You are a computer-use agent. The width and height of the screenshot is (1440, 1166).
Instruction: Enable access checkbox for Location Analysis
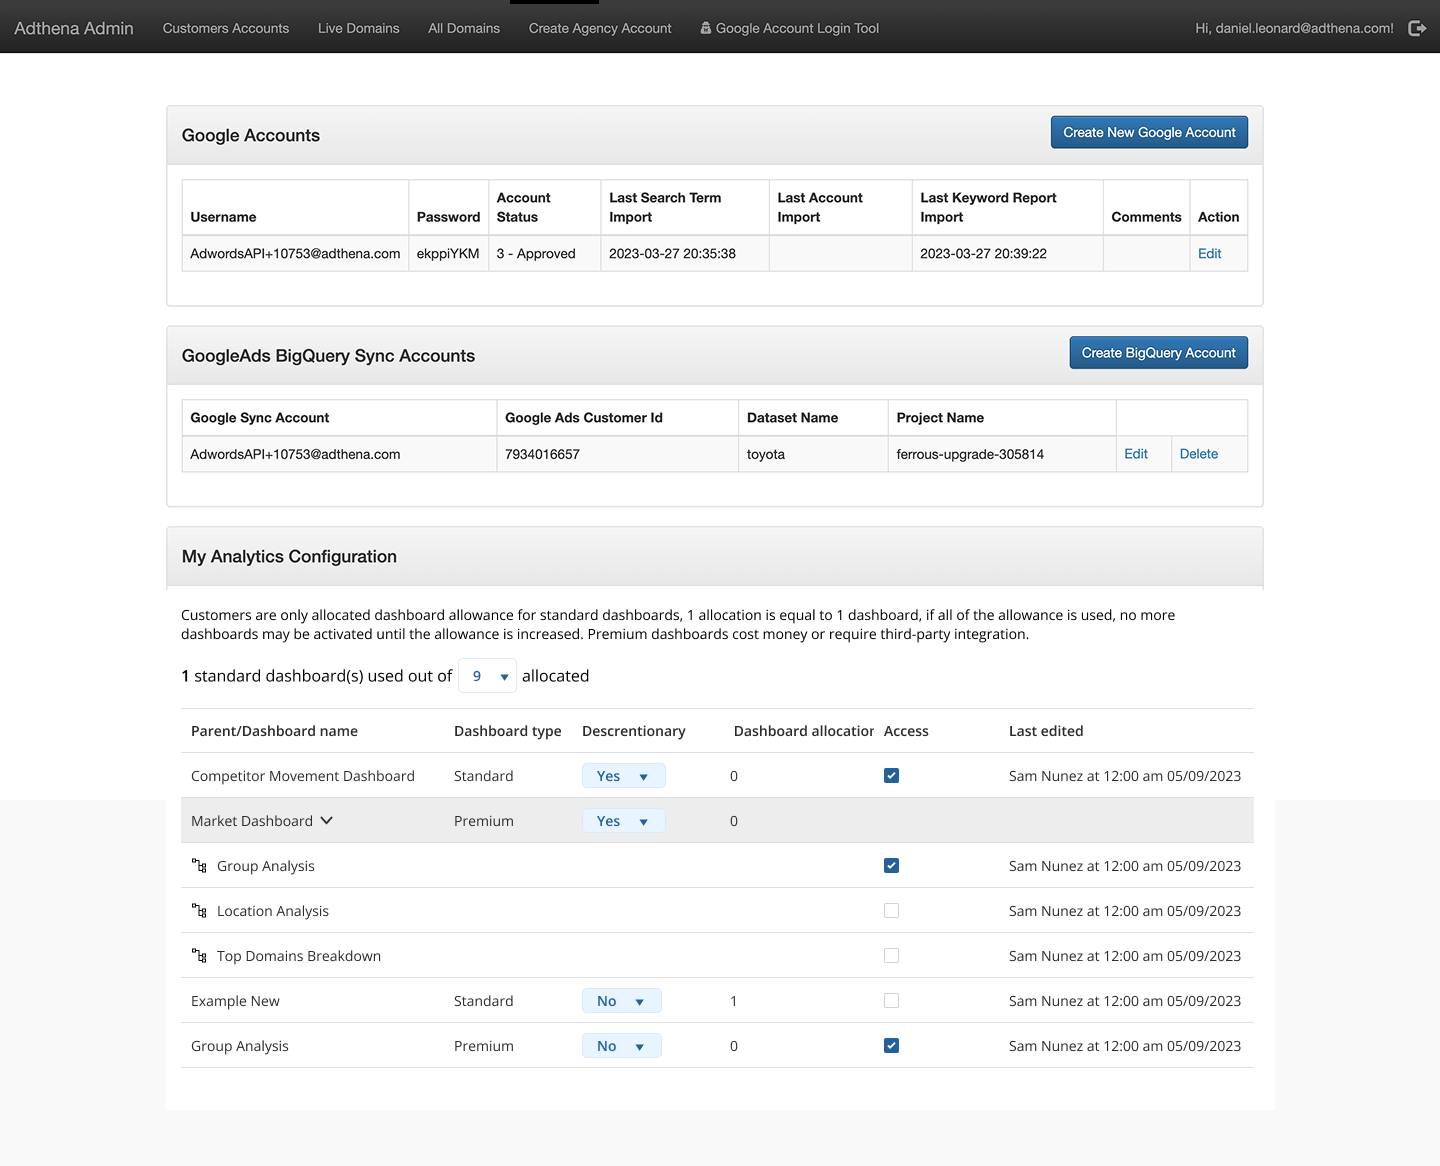(891, 911)
